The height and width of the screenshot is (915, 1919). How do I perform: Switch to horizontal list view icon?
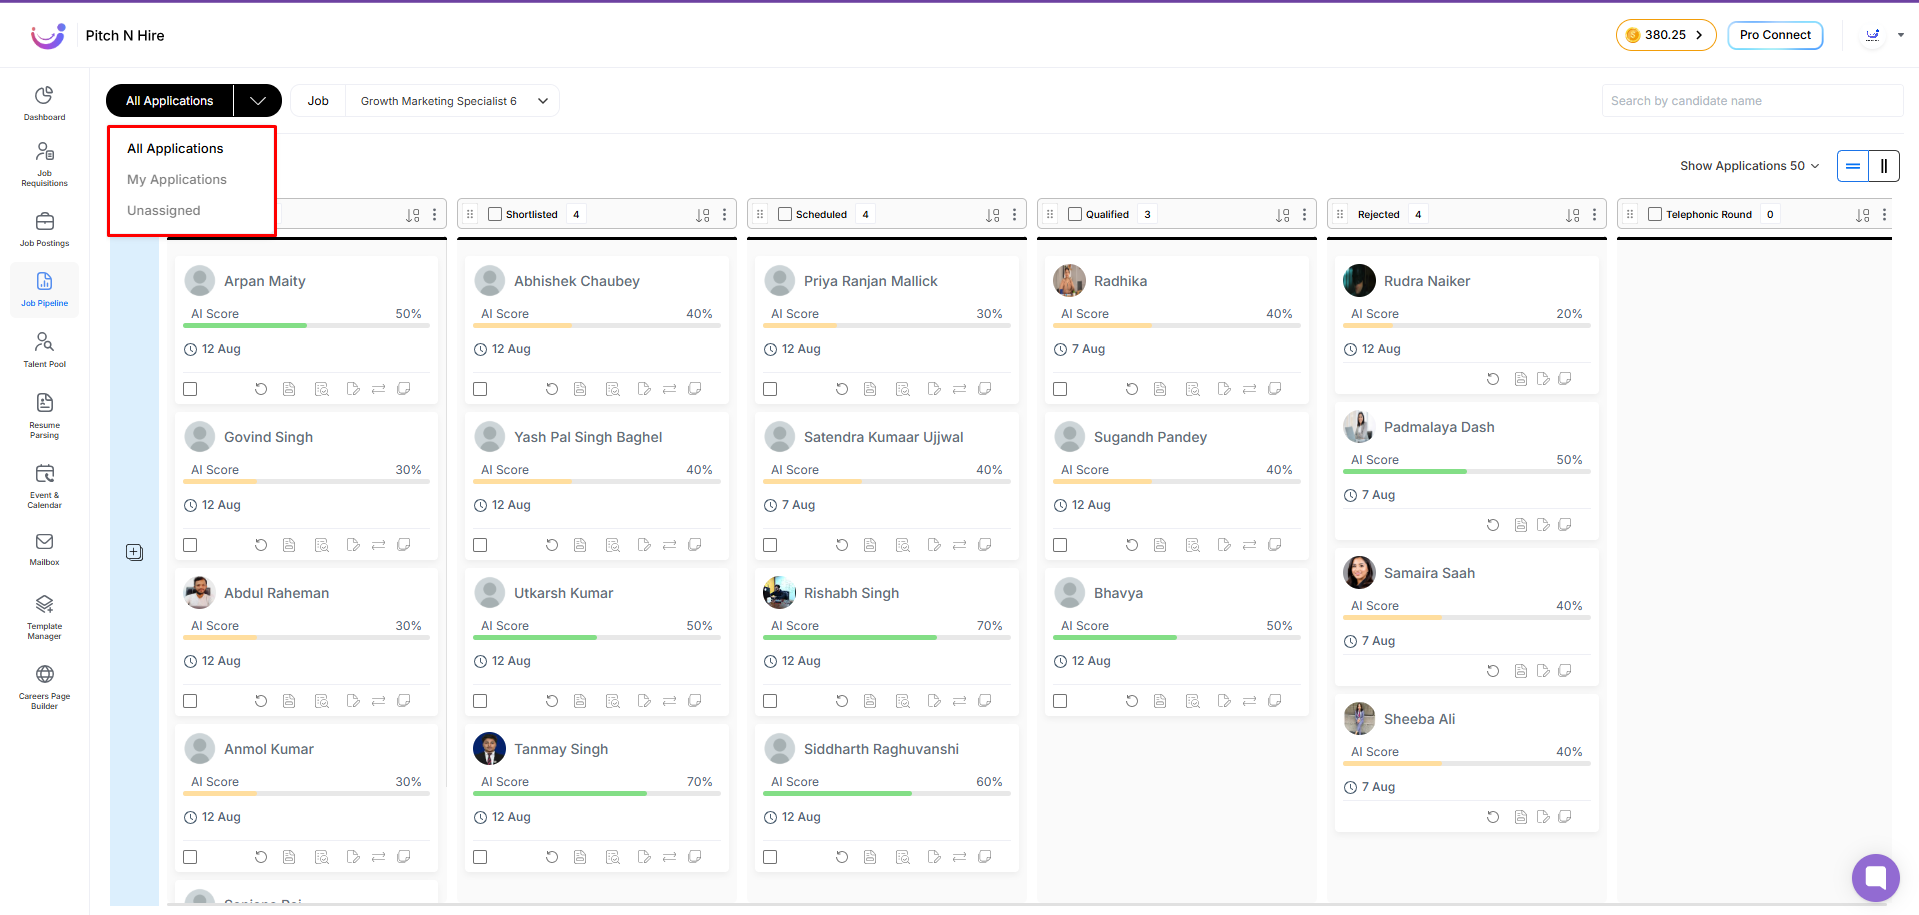point(1853,166)
